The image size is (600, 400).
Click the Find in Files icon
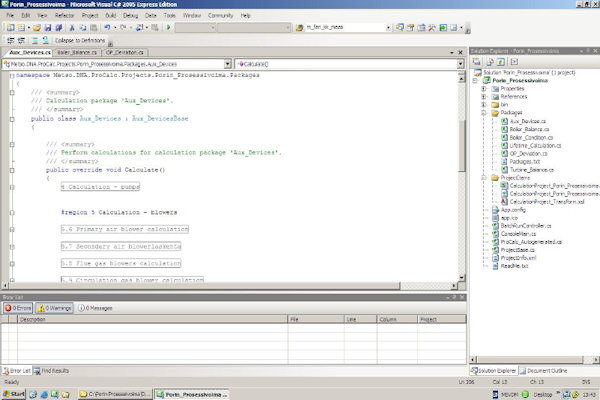click(300, 28)
